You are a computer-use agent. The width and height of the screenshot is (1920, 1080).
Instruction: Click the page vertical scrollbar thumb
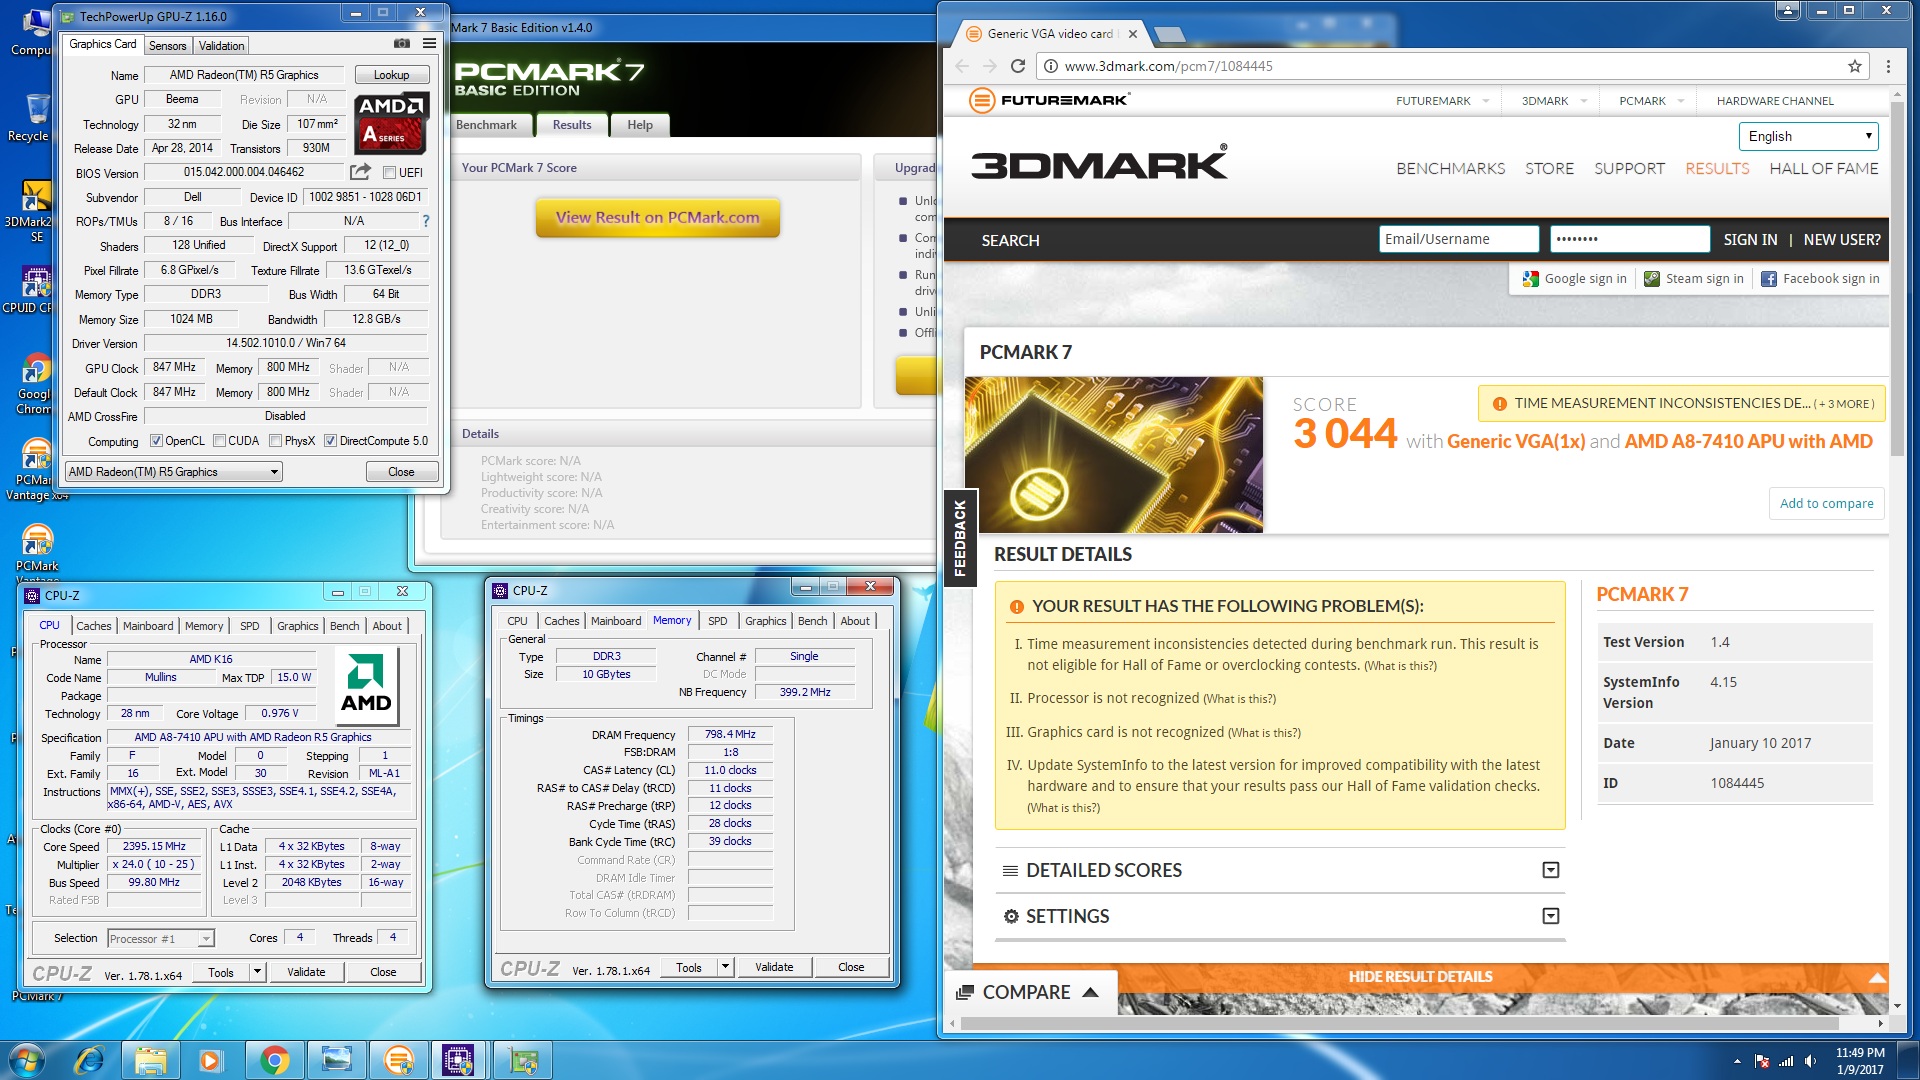point(1897,280)
